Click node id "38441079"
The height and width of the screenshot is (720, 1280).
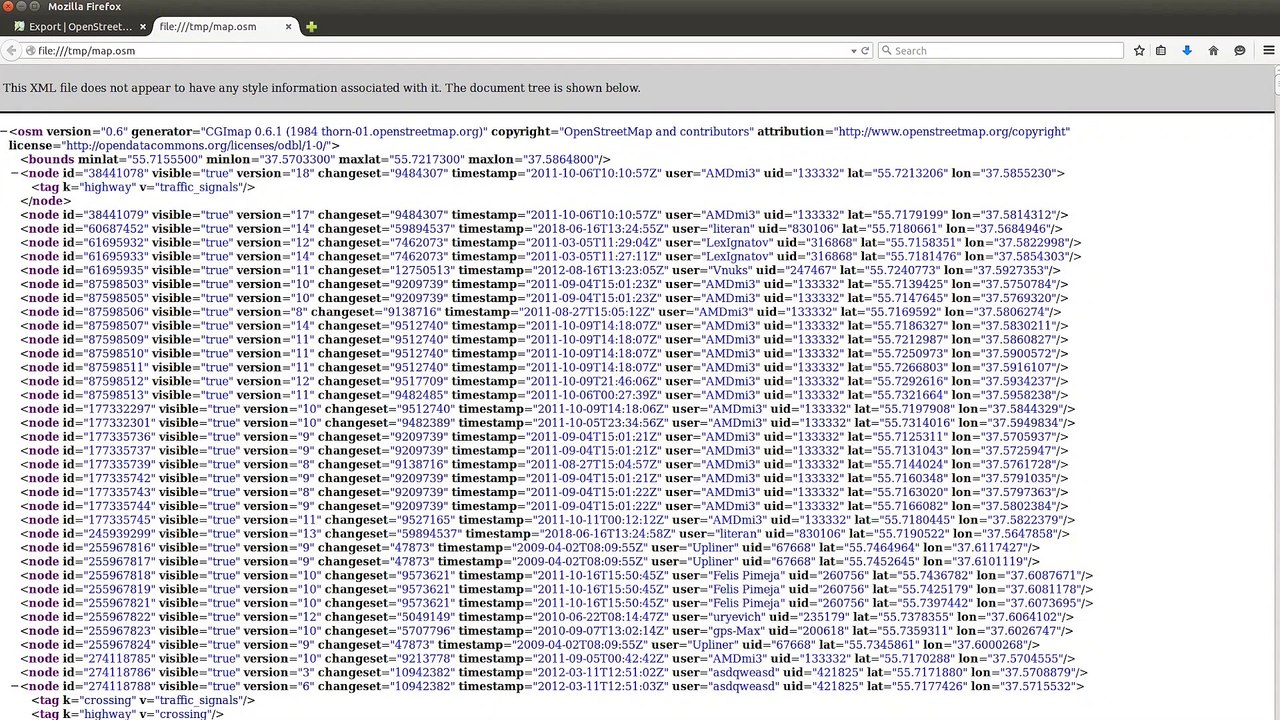click(x=118, y=215)
